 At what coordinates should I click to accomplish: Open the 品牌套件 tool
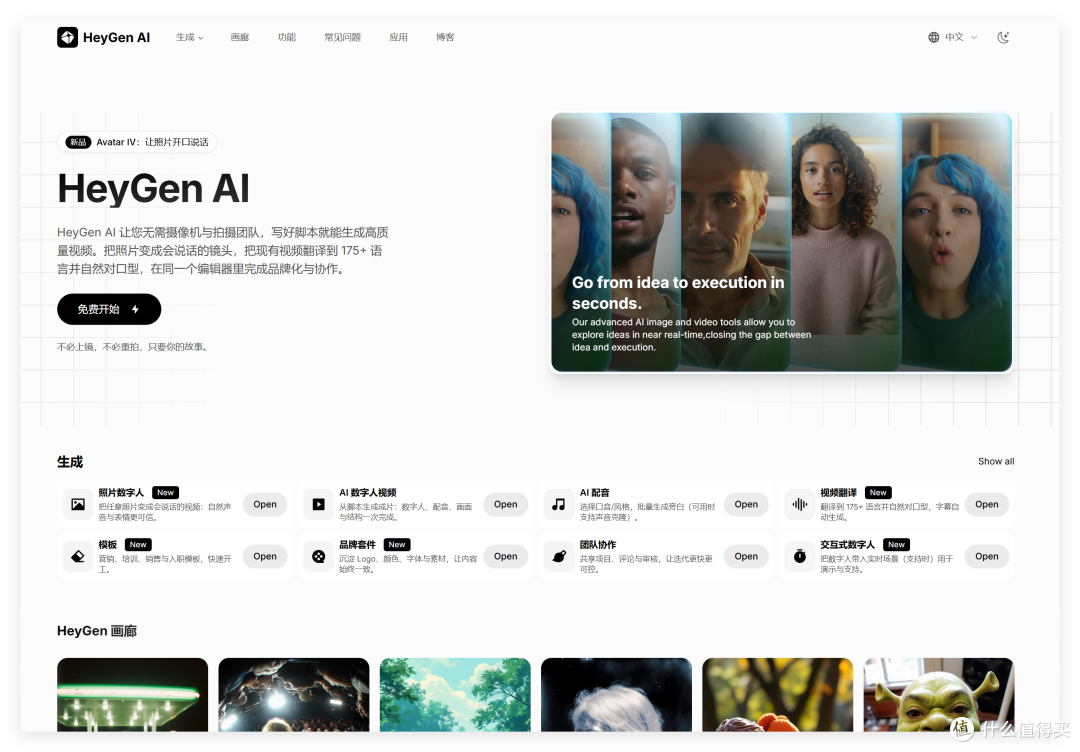(x=505, y=556)
